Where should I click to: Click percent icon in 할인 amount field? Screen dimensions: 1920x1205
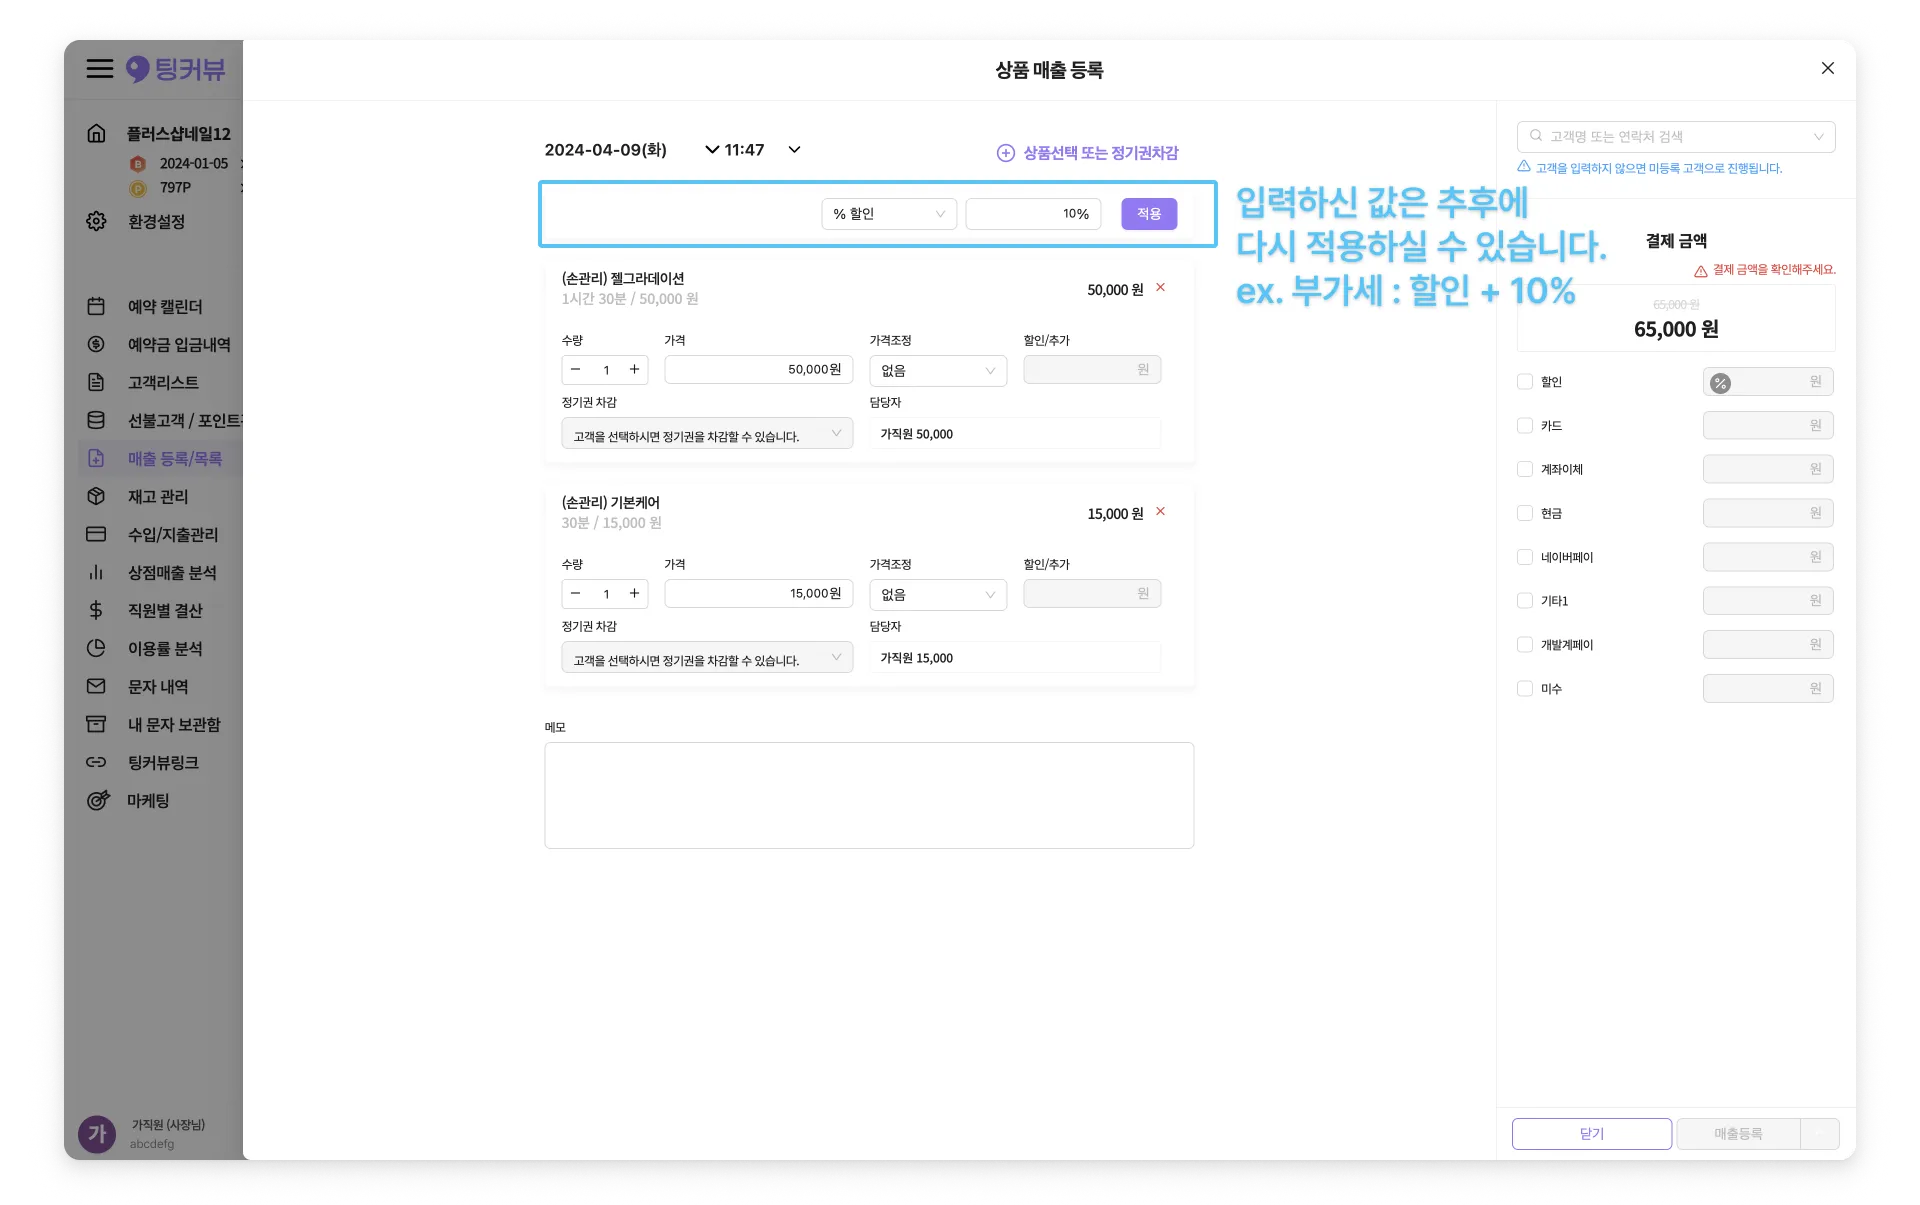click(x=1720, y=383)
